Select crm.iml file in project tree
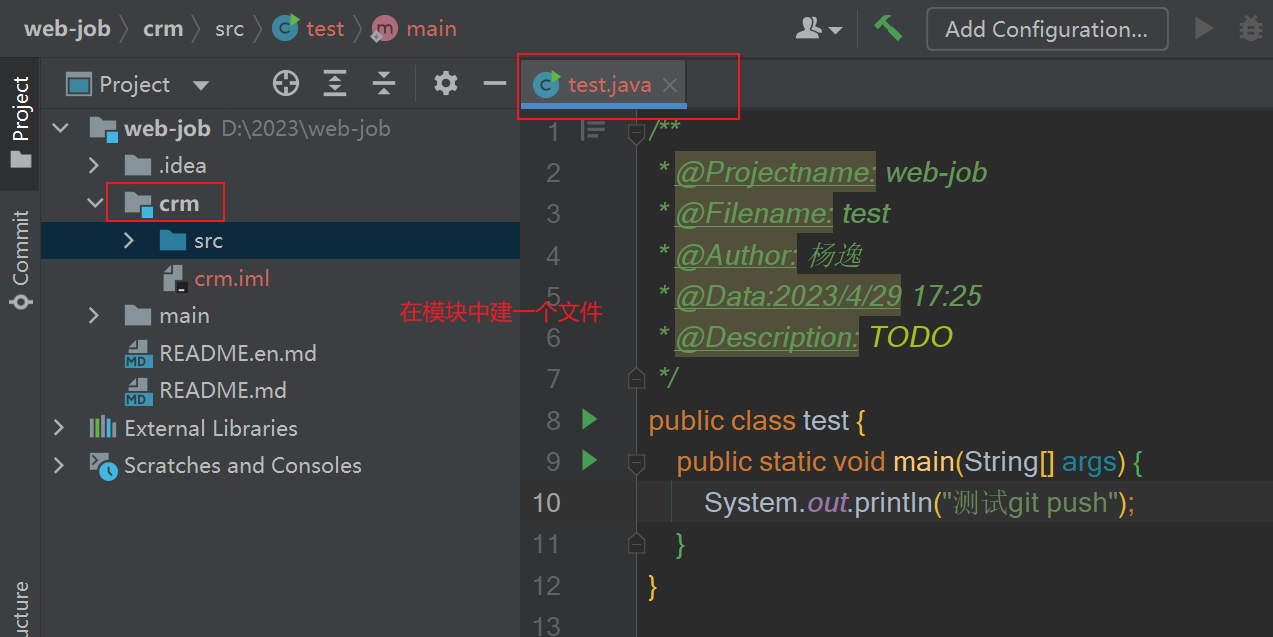This screenshot has height=637, width=1273. (232, 278)
